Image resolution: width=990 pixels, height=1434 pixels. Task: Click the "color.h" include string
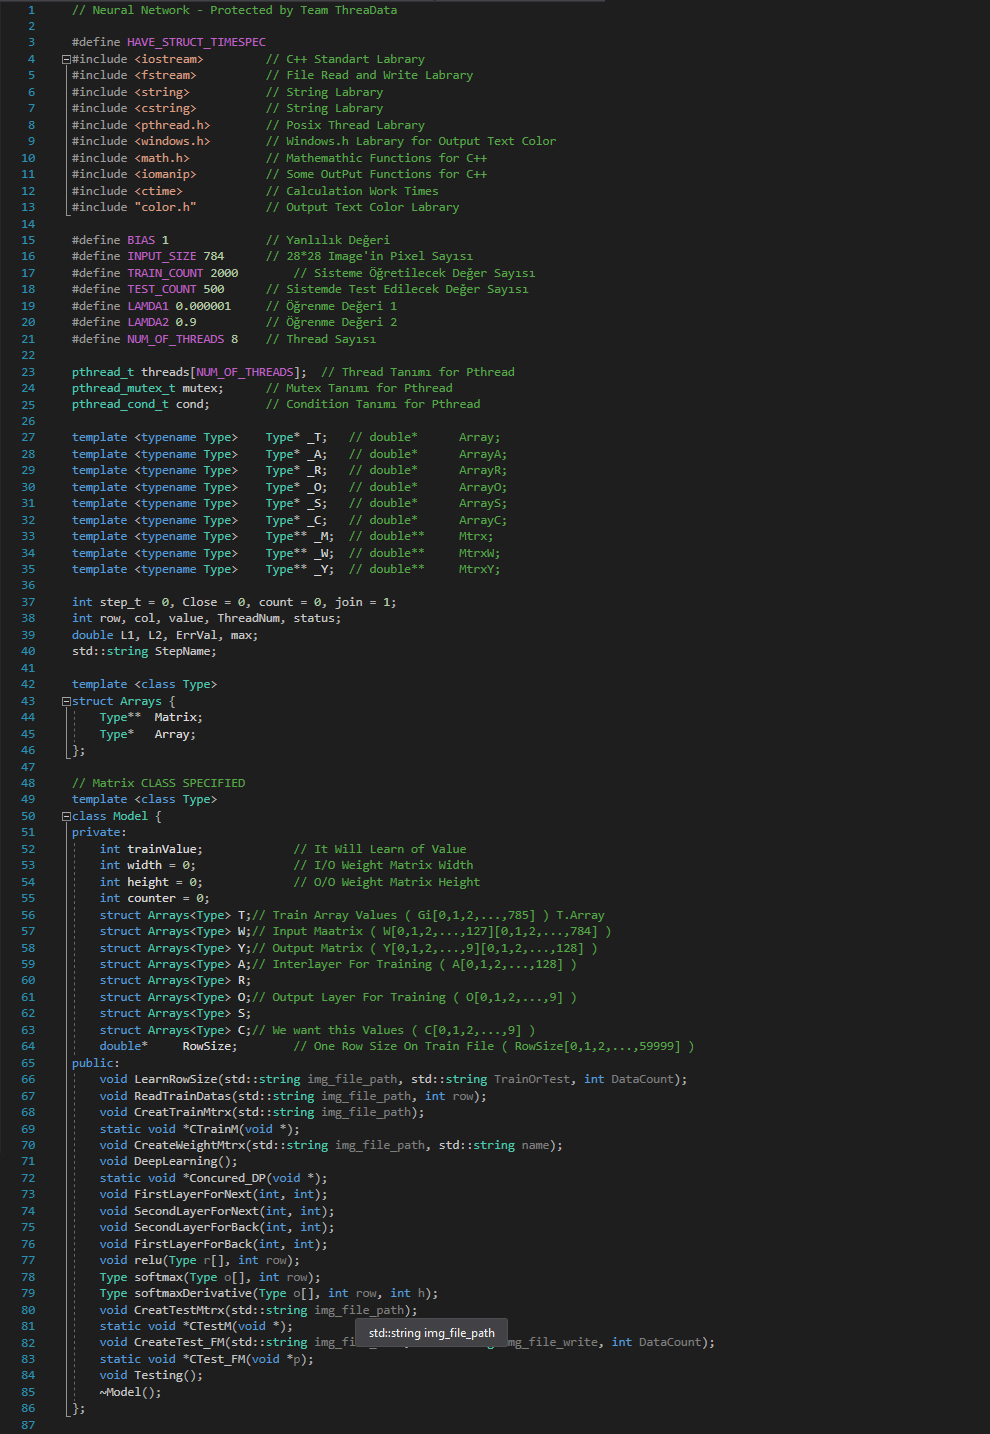pyautogui.click(x=165, y=207)
